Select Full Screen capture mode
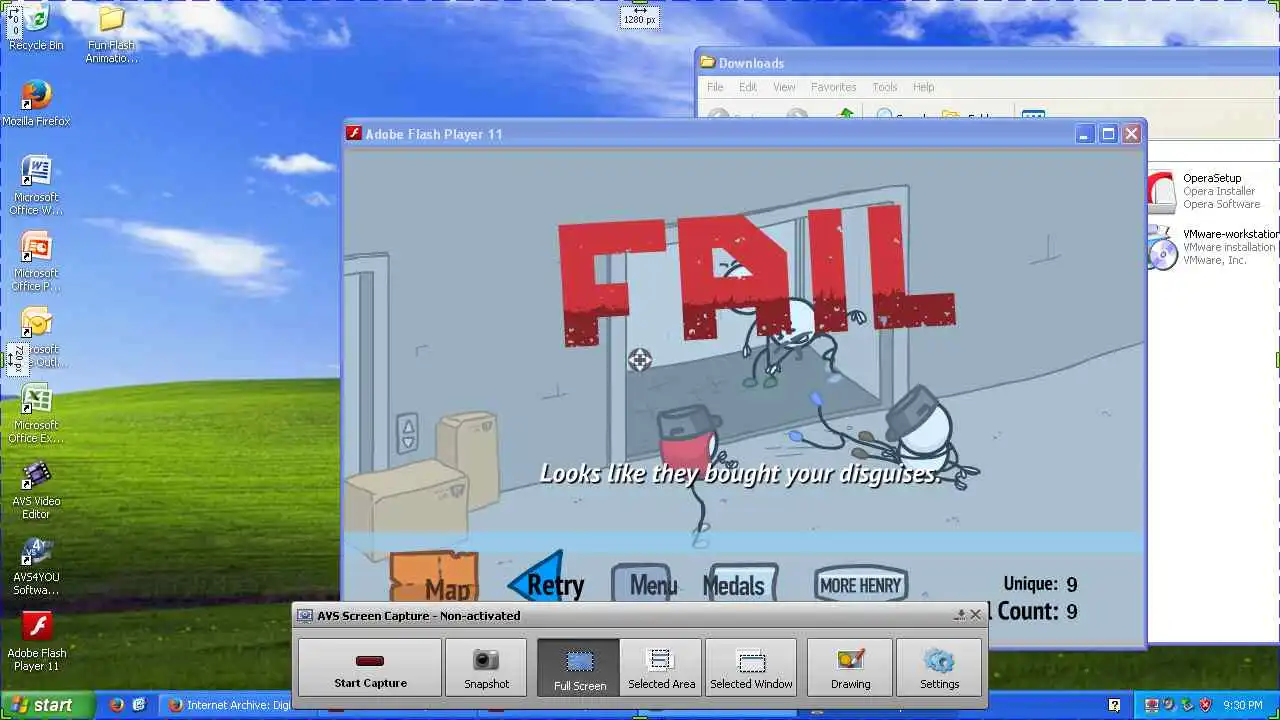The image size is (1280, 720). [x=580, y=667]
